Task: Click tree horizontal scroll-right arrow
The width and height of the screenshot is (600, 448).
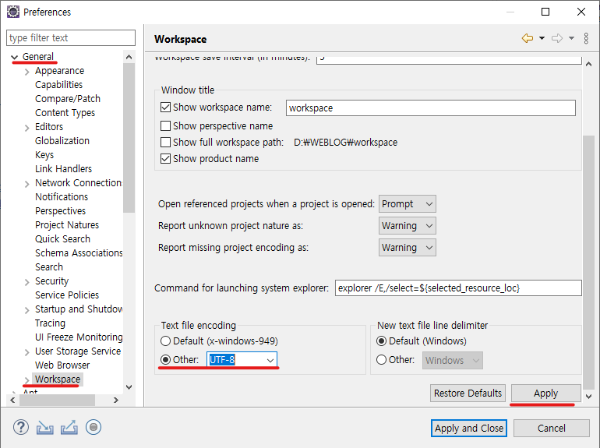Action: tap(116, 400)
